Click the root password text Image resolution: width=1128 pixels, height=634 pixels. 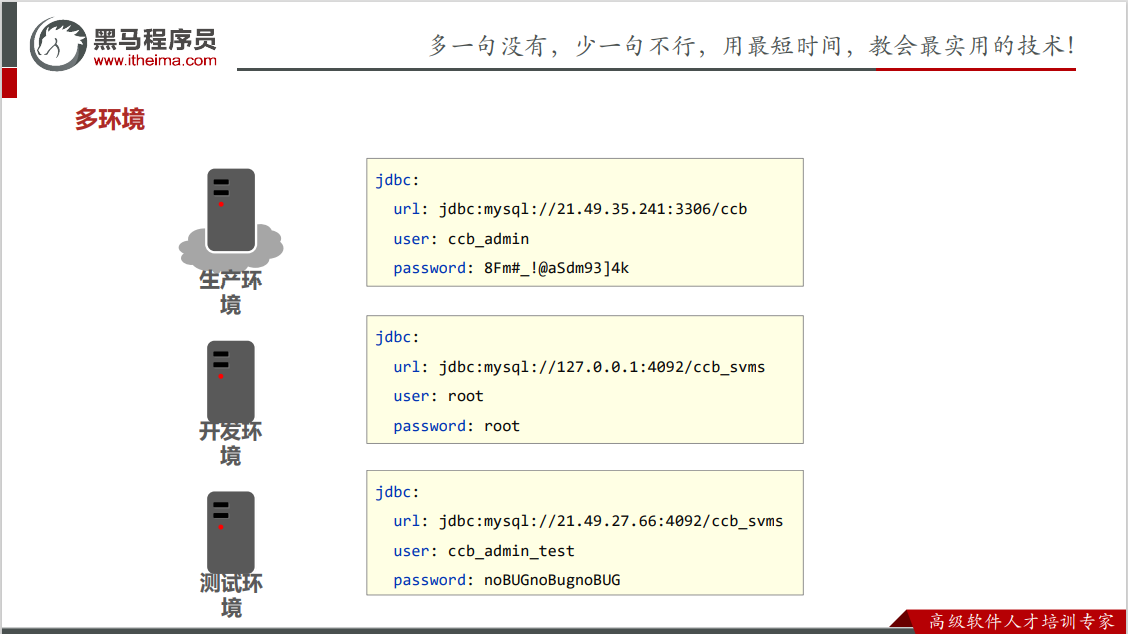503,425
